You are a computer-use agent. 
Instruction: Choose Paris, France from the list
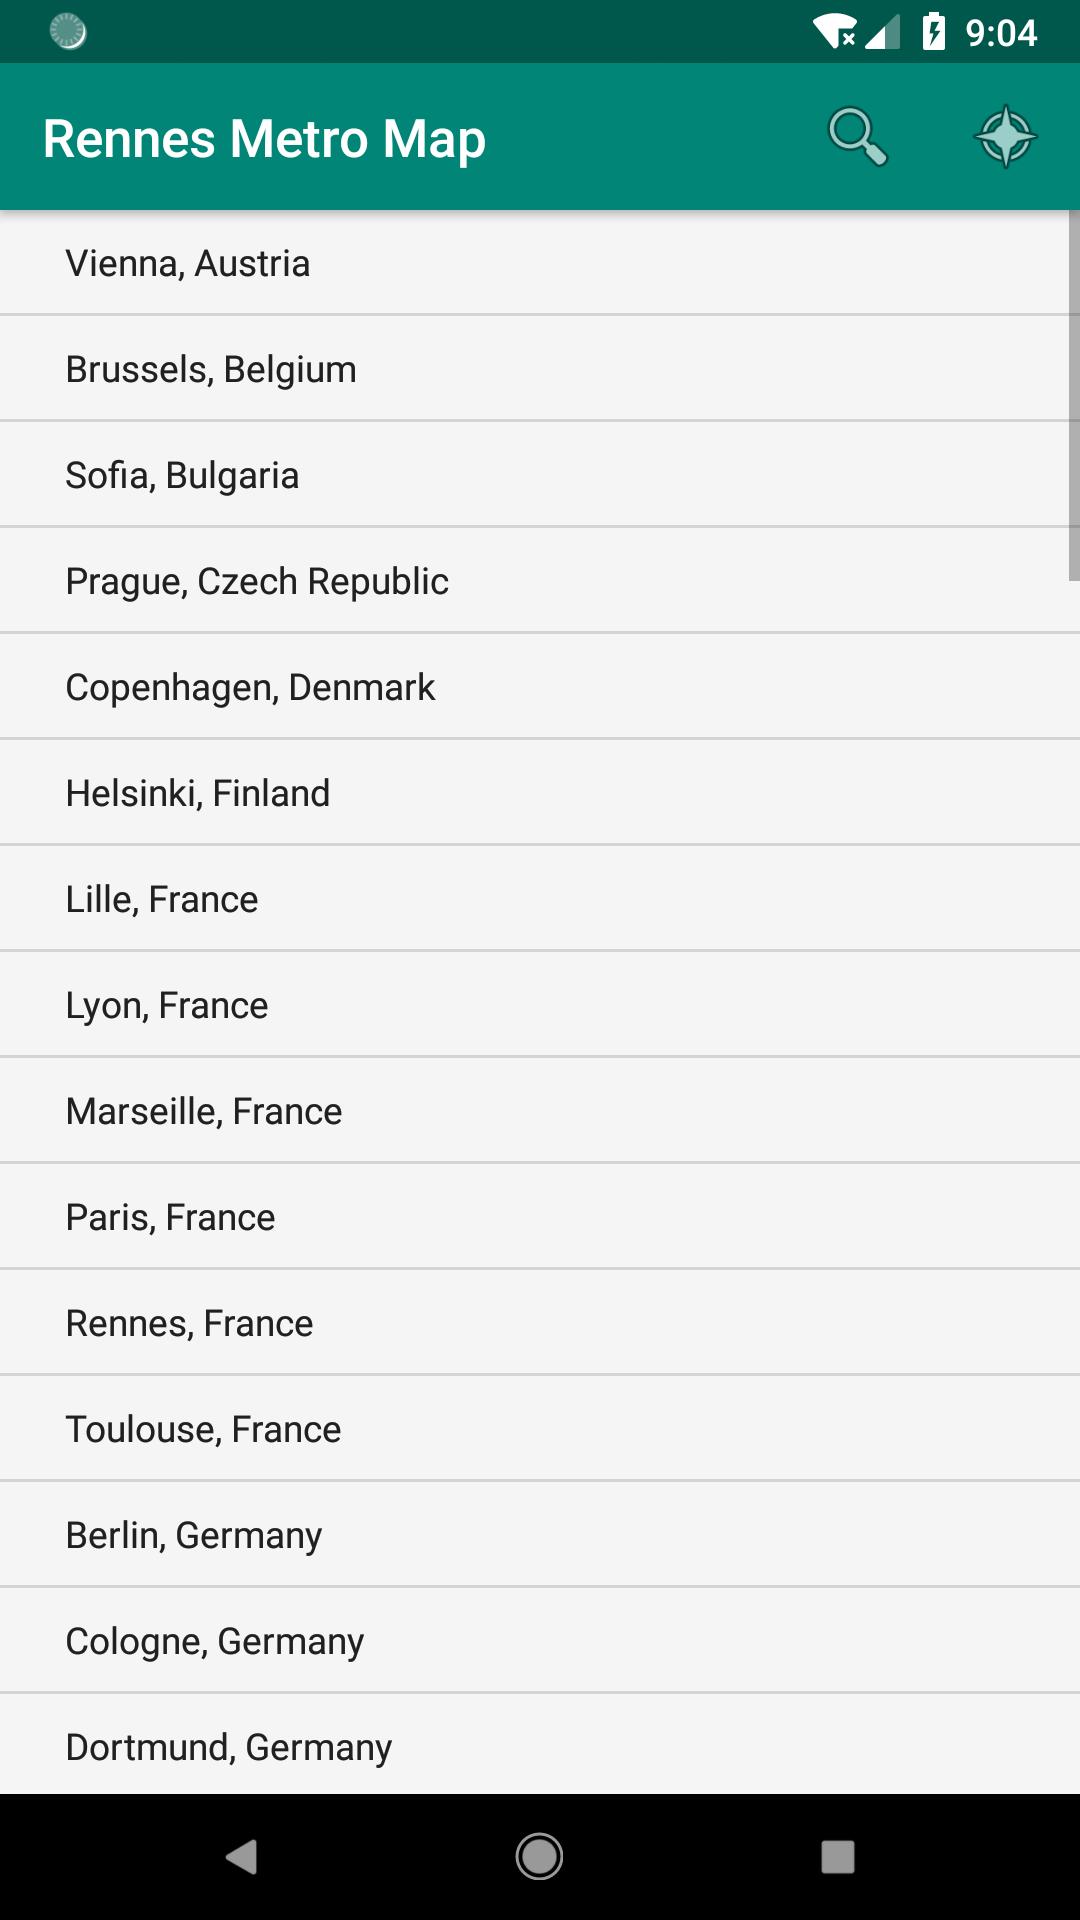coord(540,1217)
